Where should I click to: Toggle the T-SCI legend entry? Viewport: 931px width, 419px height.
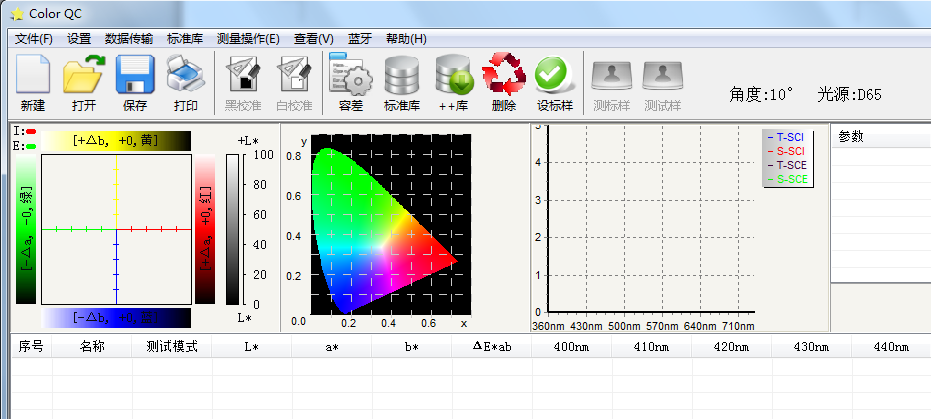787,137
